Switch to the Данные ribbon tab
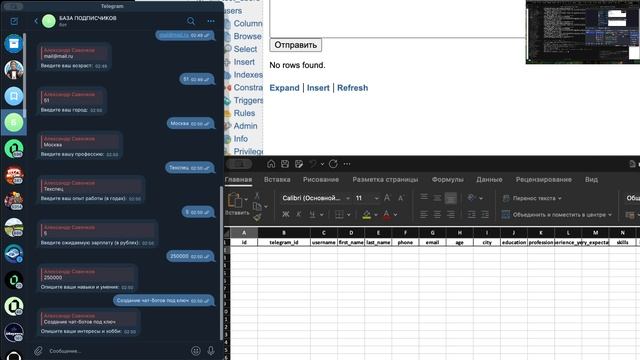Image resolution: width=640 pixels, height=360 pixels. point(489,180)
